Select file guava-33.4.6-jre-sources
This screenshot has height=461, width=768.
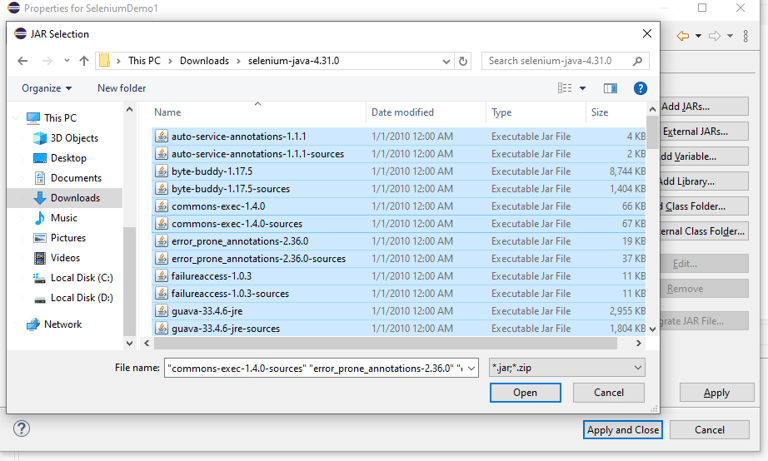[225, 329]
